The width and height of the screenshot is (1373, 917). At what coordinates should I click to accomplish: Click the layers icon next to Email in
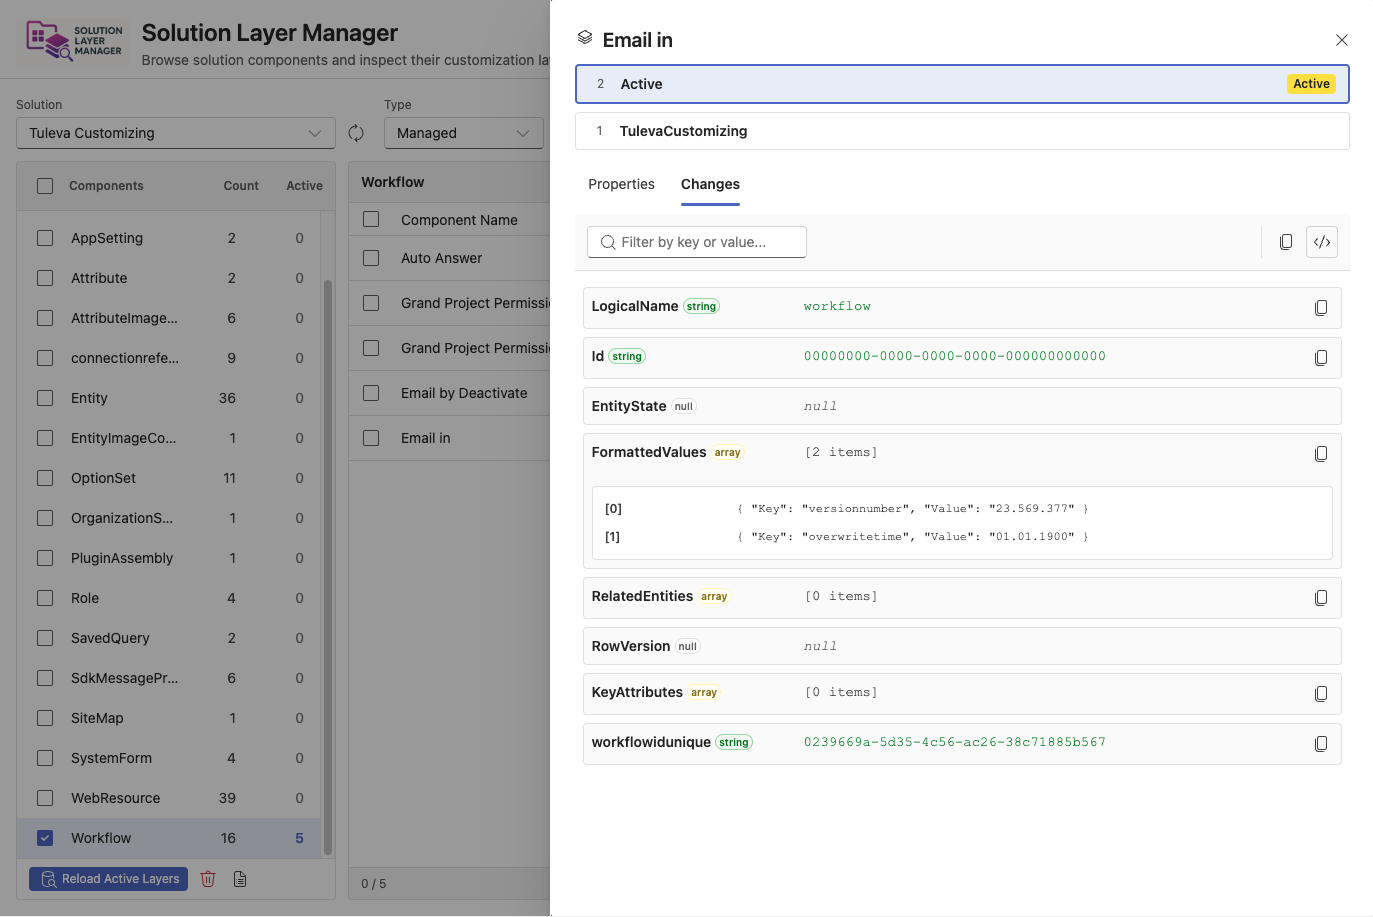click(x=585, y=38)
